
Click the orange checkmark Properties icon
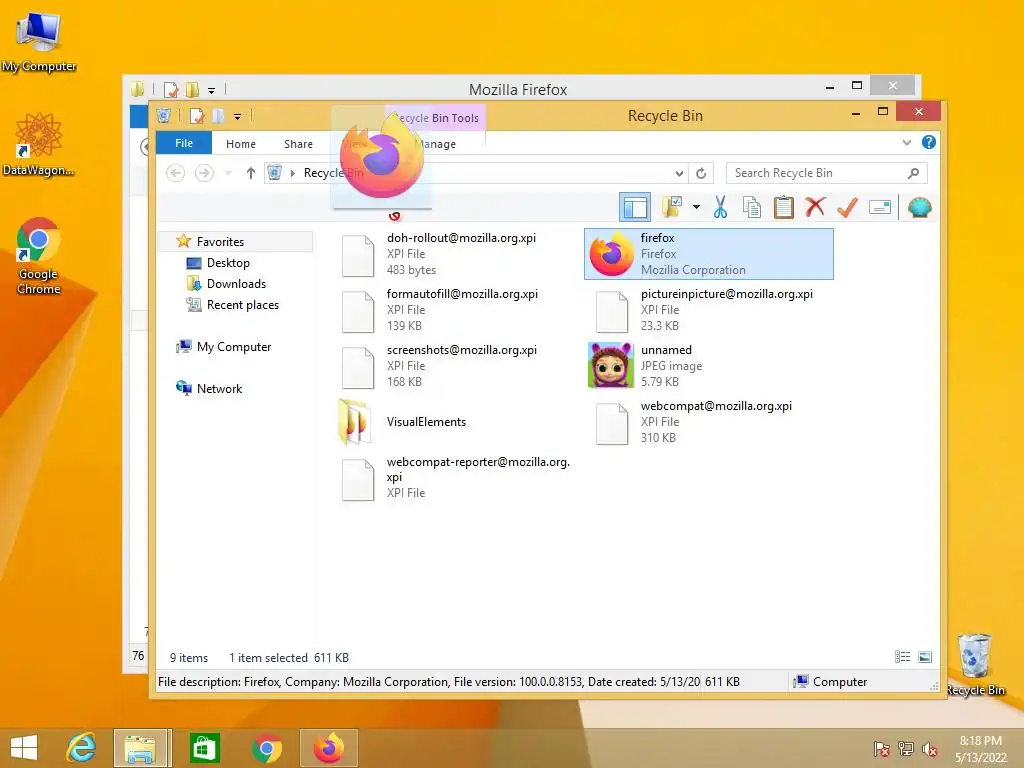[847, 208]
